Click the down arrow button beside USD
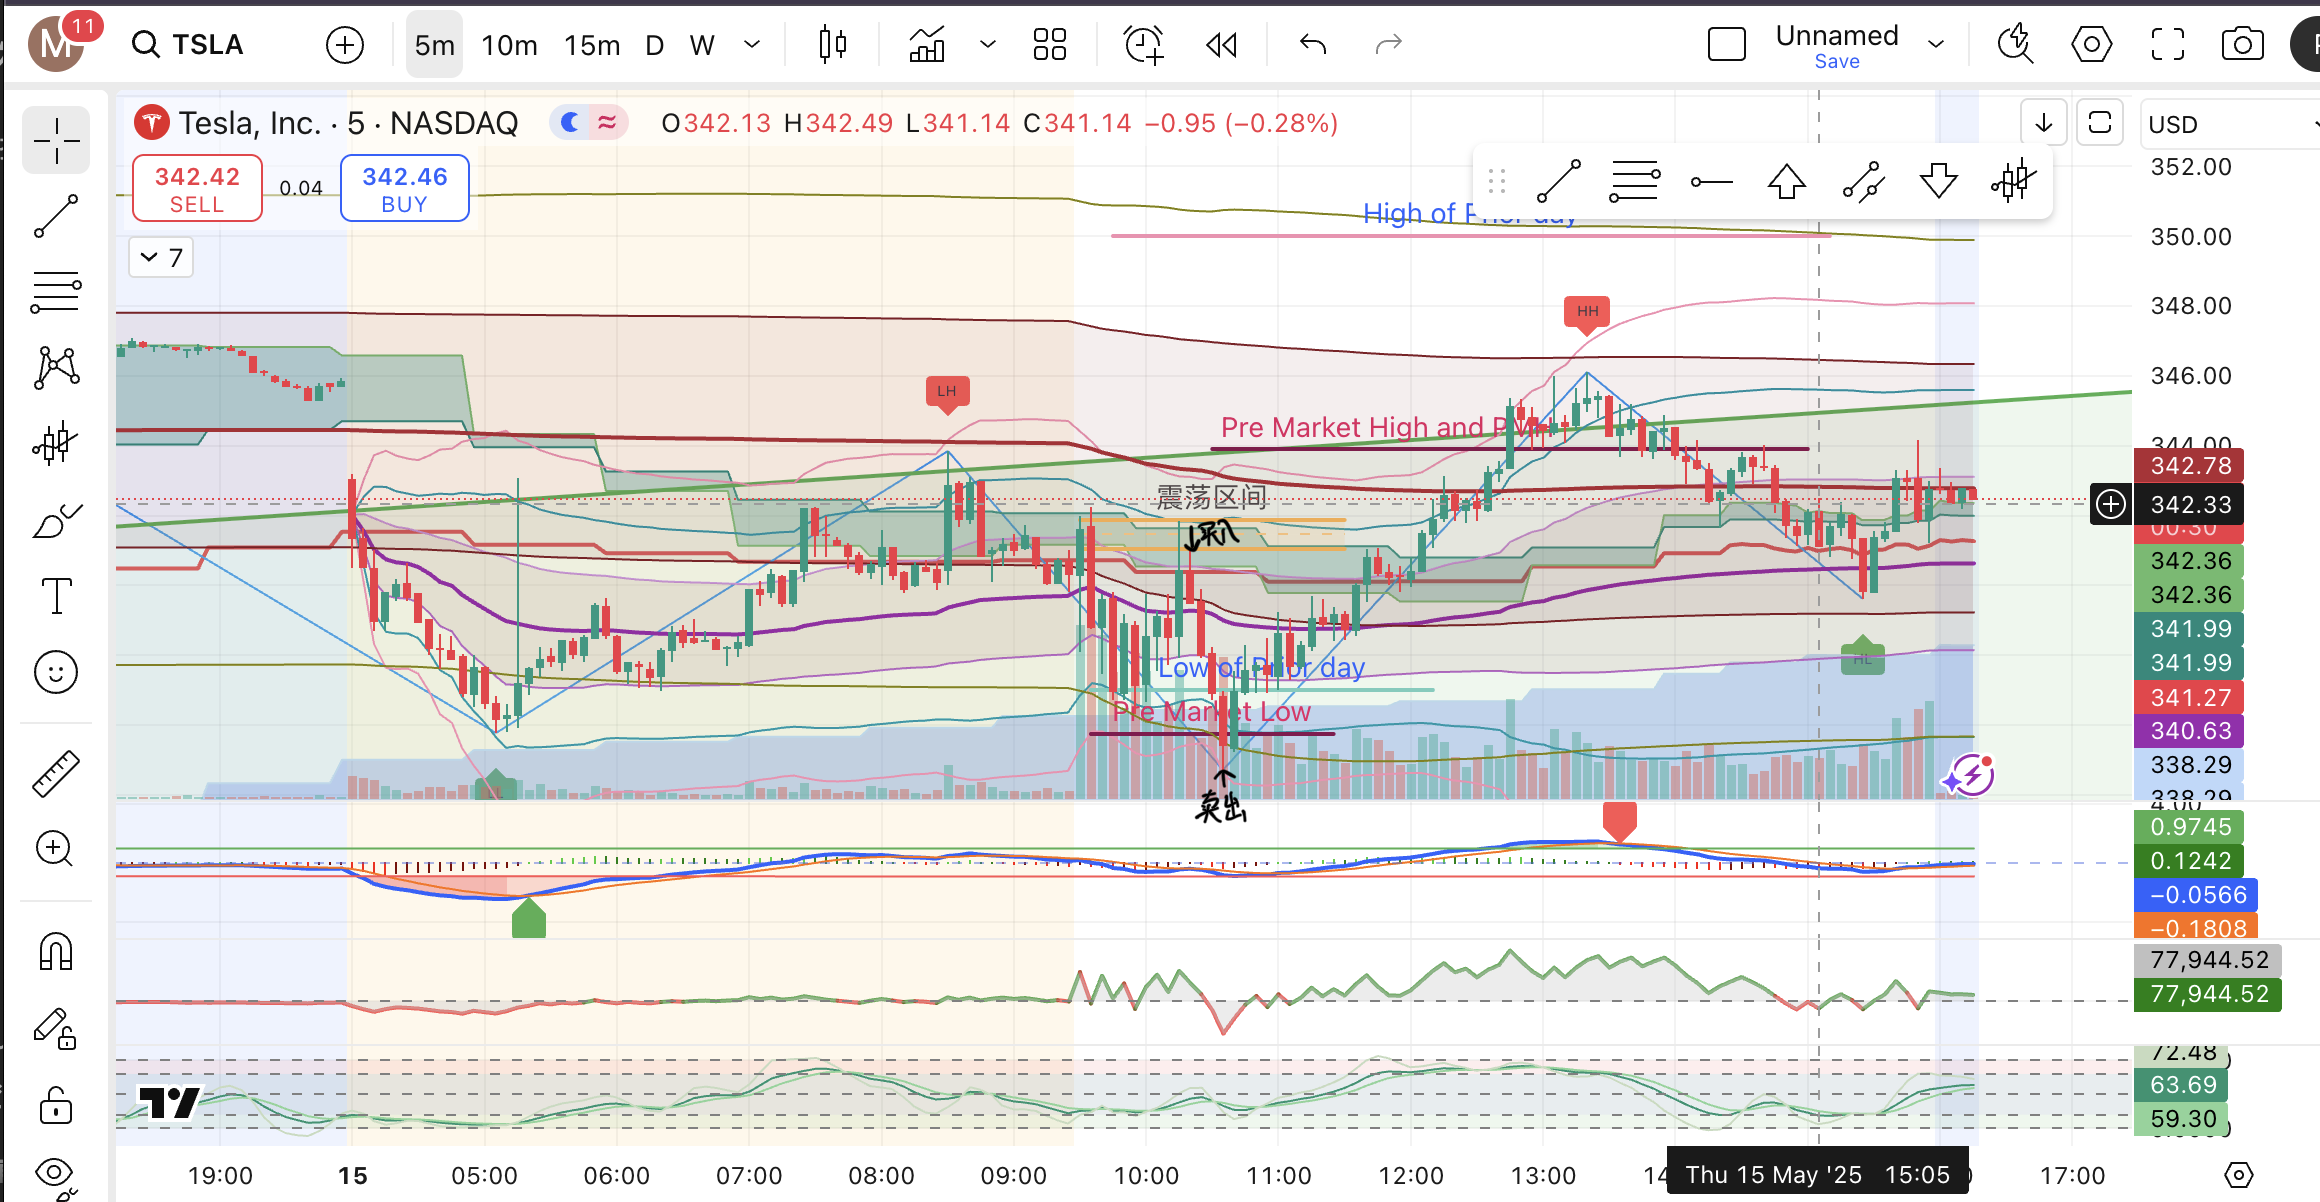2320x1202 pixels. (x=2044, y=123)
